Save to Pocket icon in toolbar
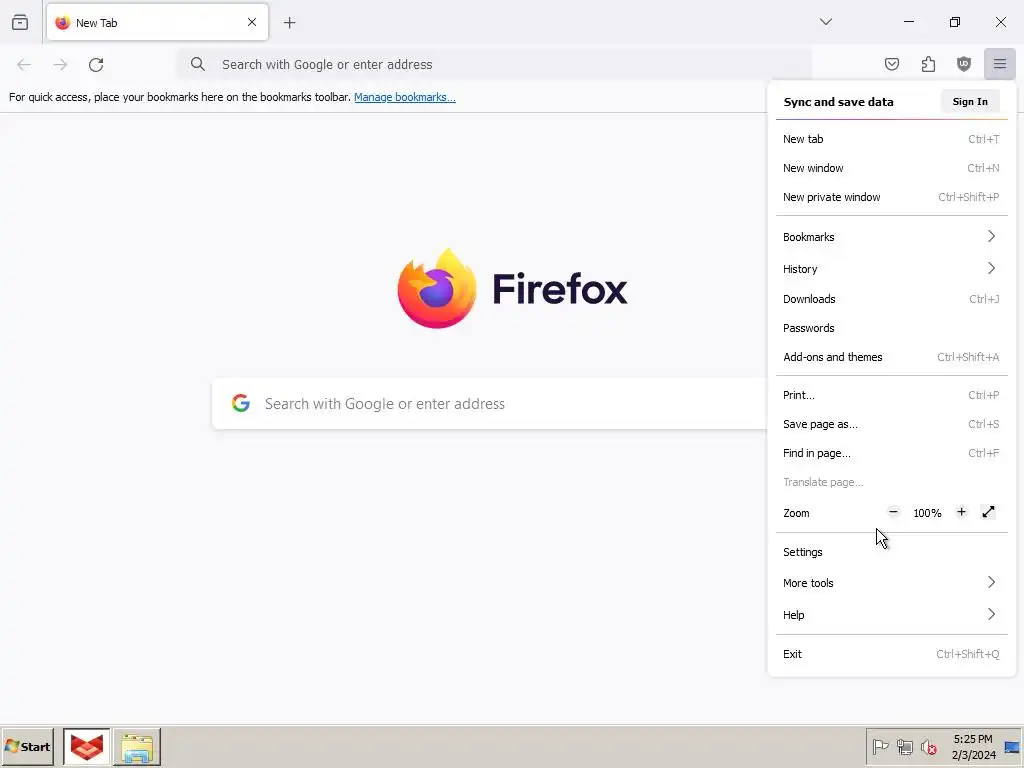Image resolution: width=1024 pixels, height=768 pixels. coord(891,64)
